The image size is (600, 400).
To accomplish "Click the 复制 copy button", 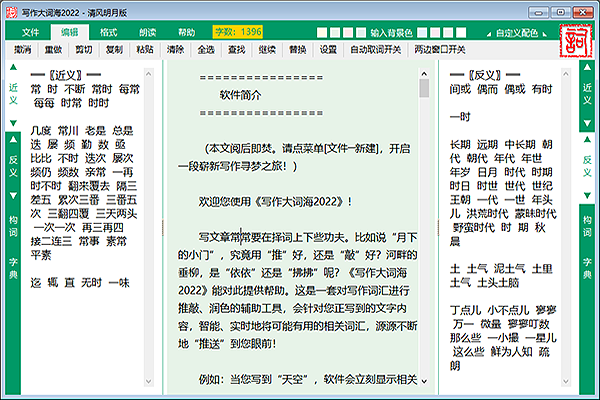I will pyautogui.click(x=114, y=49).
